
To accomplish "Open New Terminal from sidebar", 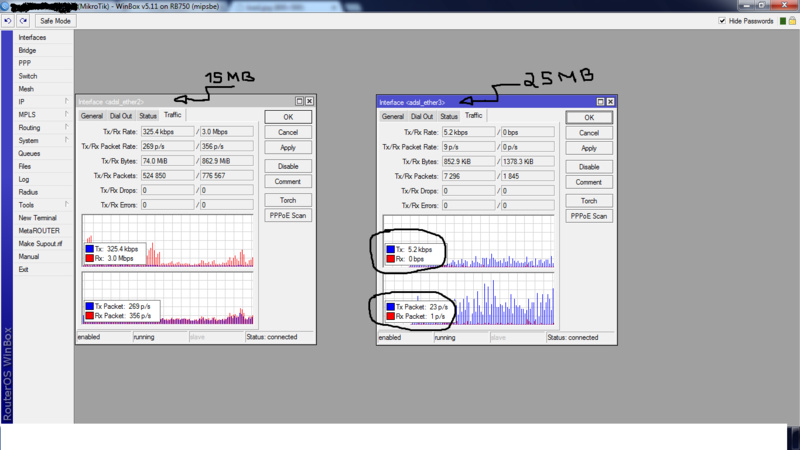I will tap(37, 218).
